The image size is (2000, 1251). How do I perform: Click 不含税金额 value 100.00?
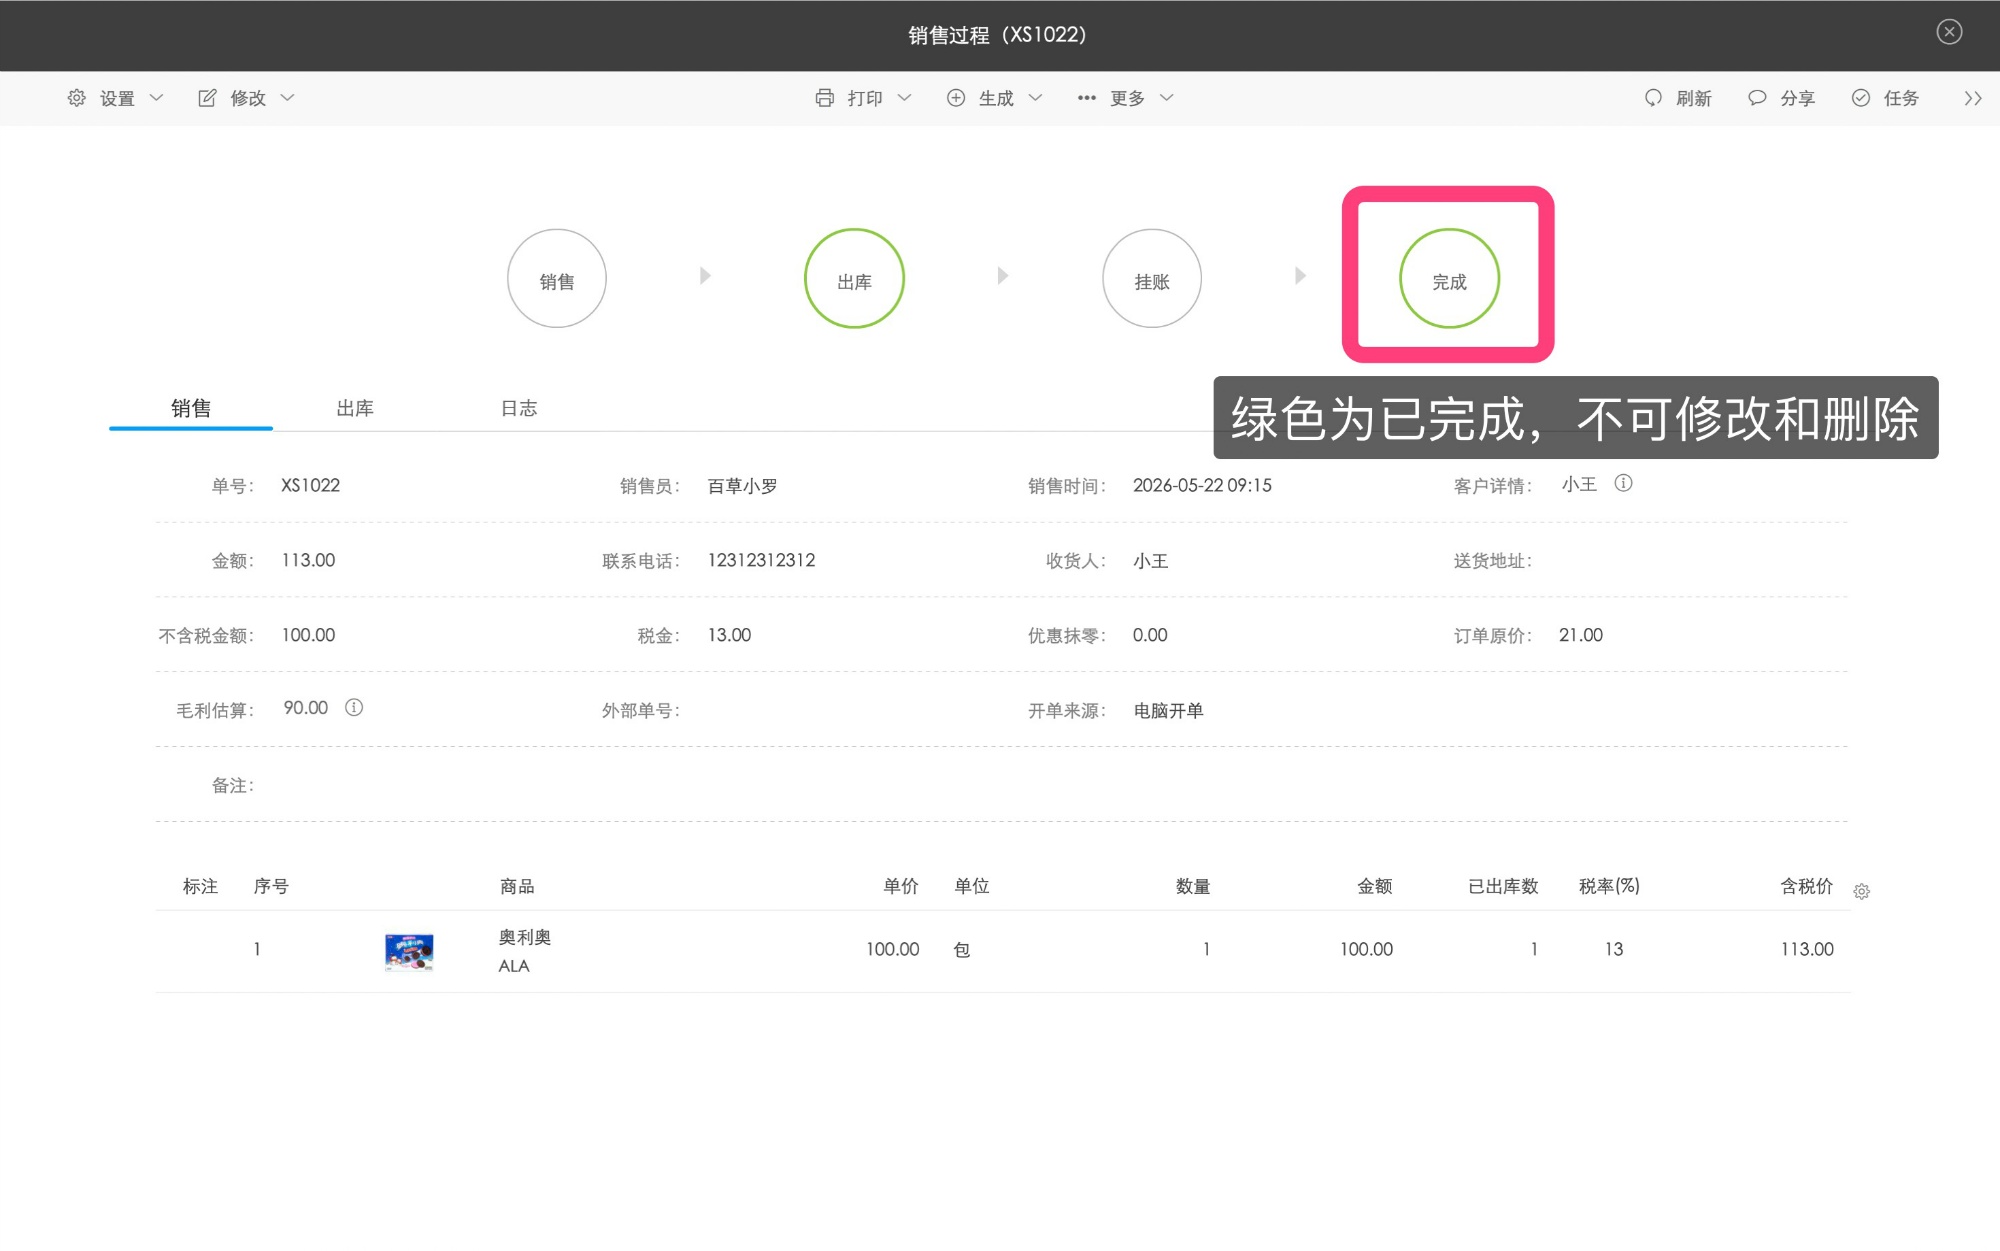[x=308, y=635]
